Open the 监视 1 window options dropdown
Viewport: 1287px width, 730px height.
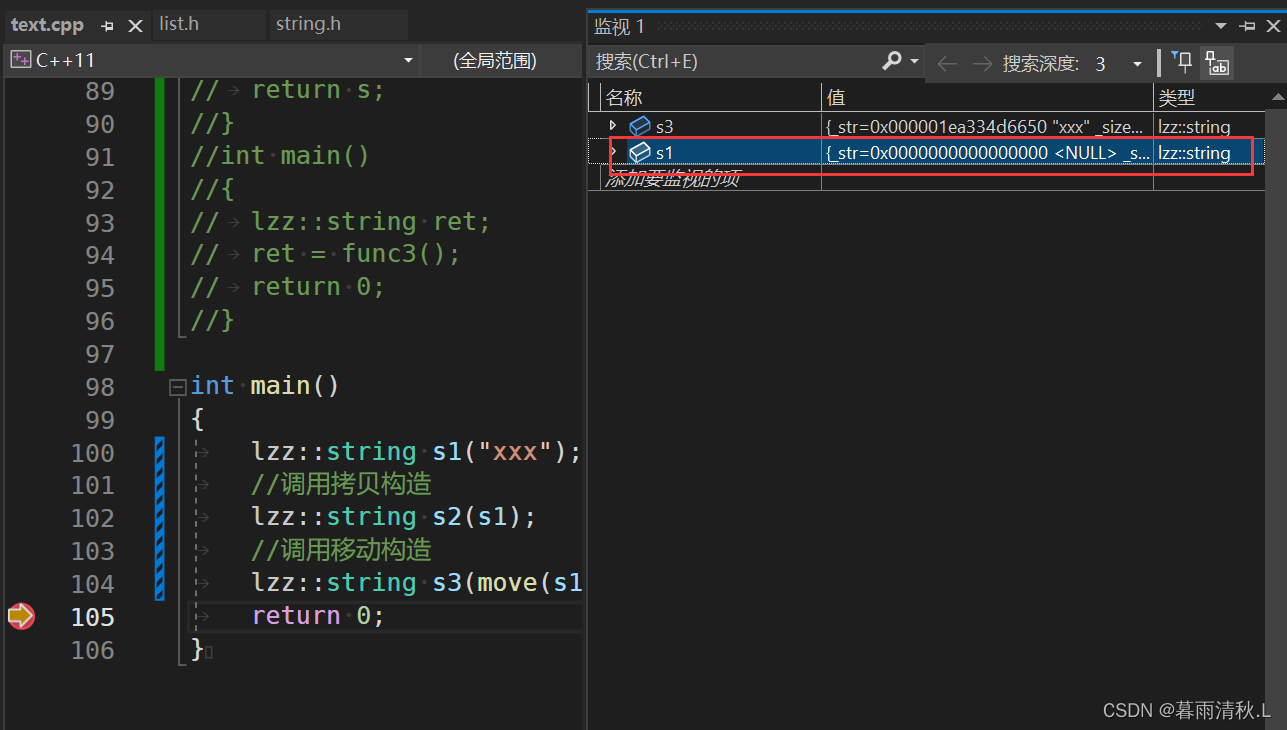coord(1221,26)
